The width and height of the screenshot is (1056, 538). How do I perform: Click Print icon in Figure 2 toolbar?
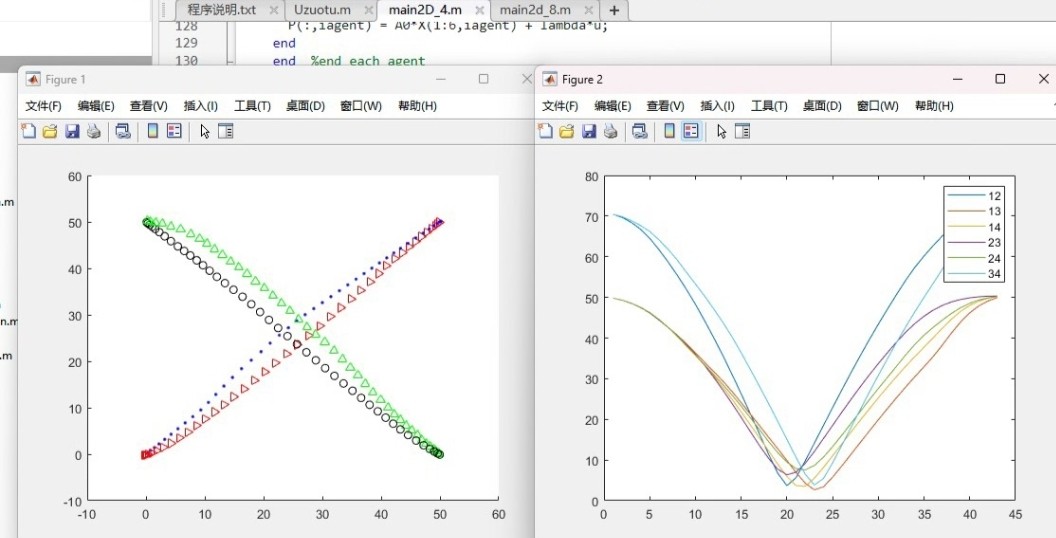[x=611, y=131]
